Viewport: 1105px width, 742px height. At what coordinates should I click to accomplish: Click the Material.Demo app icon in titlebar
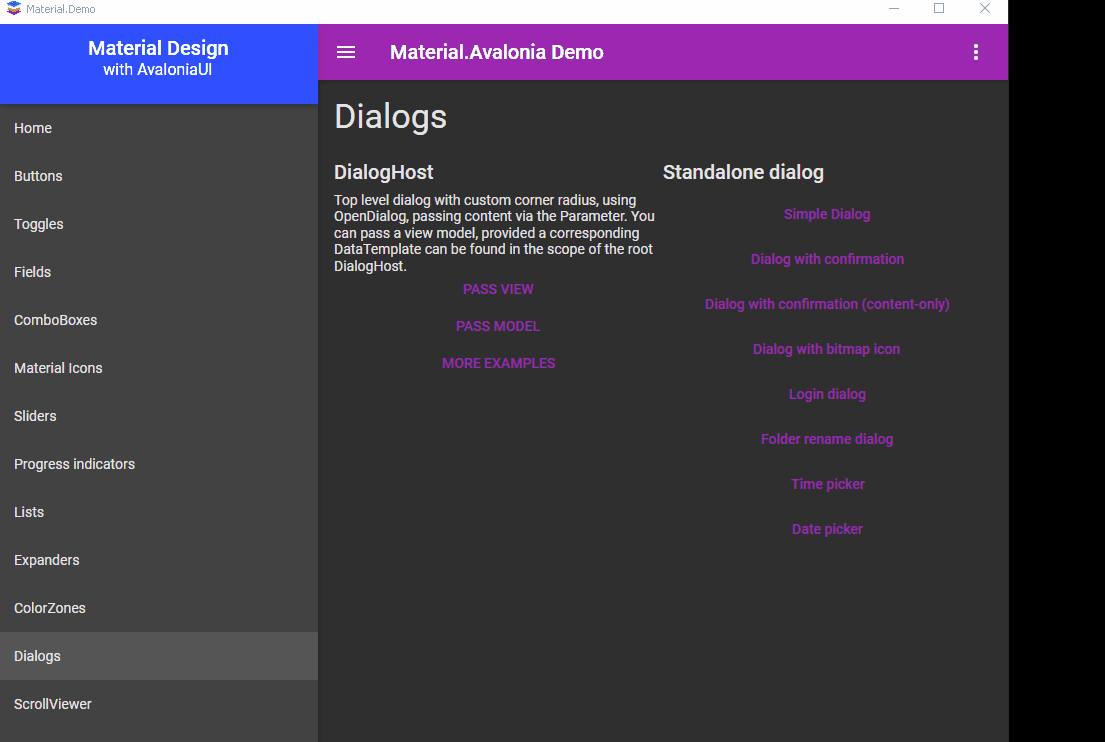[14, 8]
